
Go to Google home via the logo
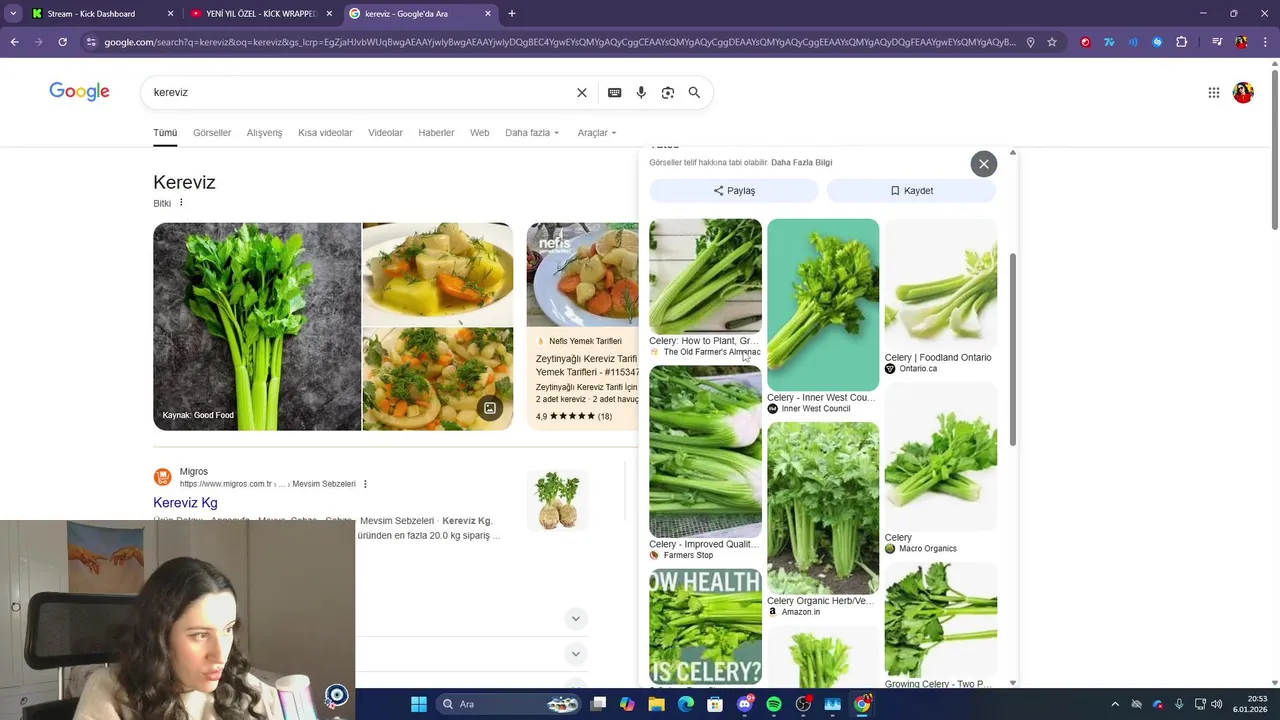click(79, 92)
